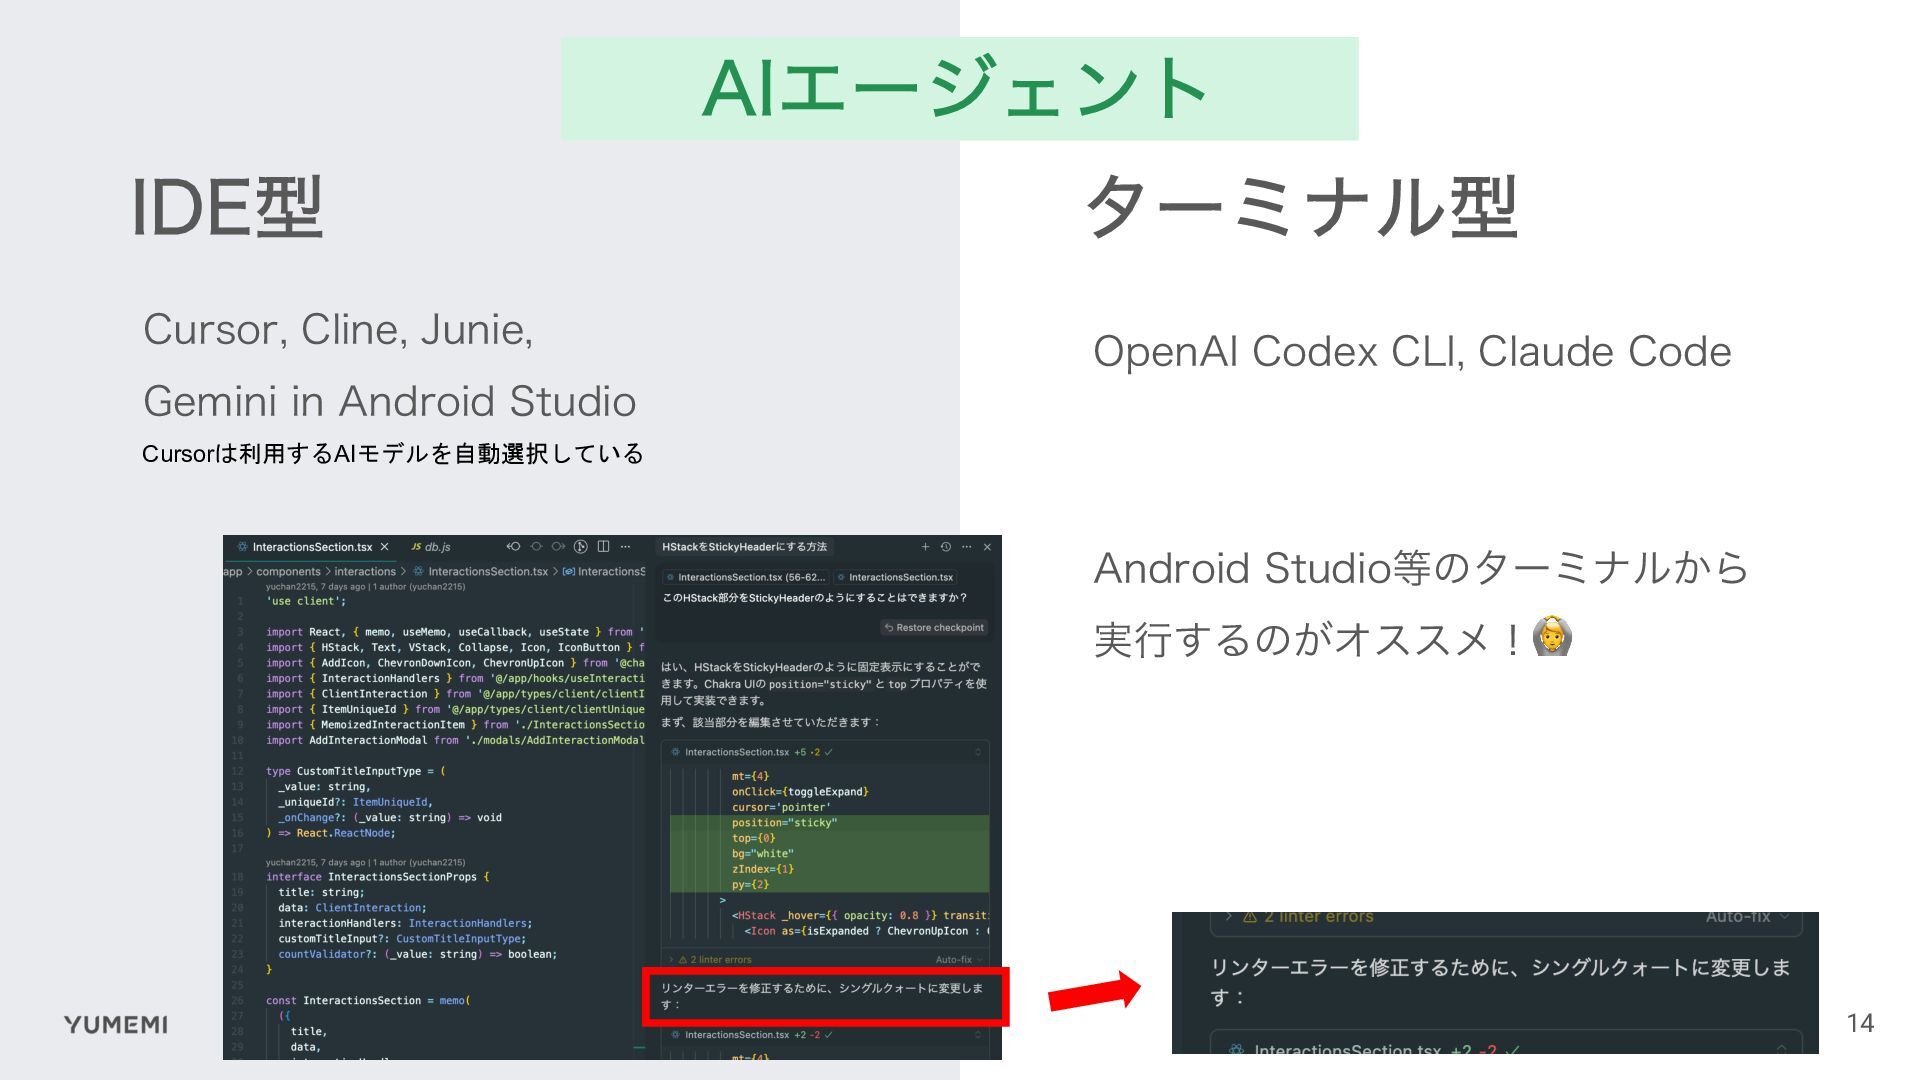Close the InteractionsSection.tsx editor tab
This screenshot has height=1080, width=1920.
tap(384, 547)
